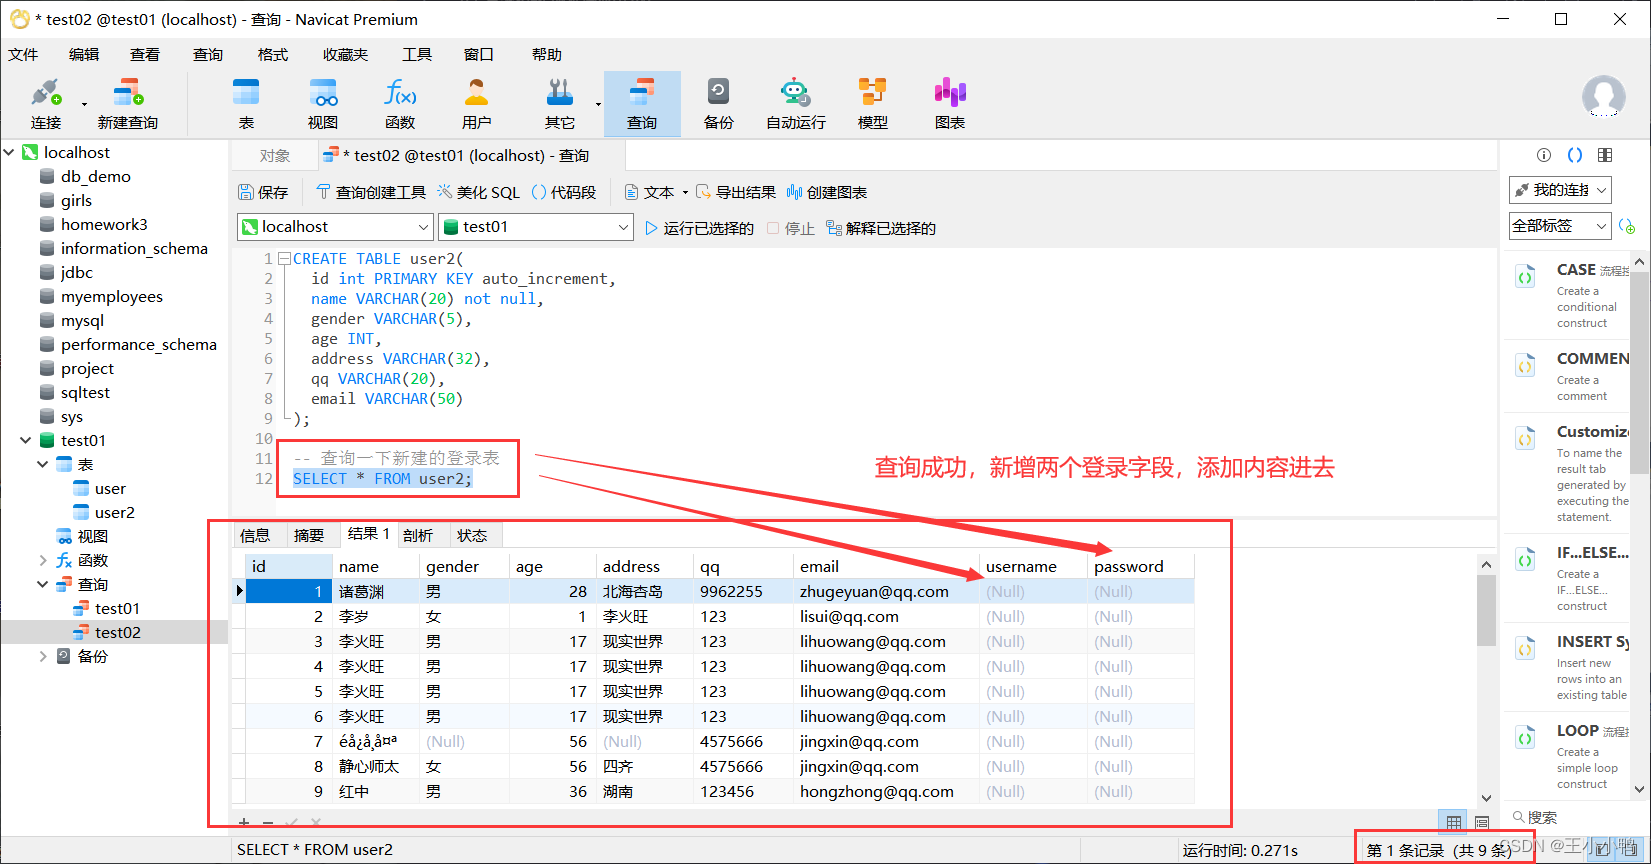Click the username column header

pos(1033,566)
